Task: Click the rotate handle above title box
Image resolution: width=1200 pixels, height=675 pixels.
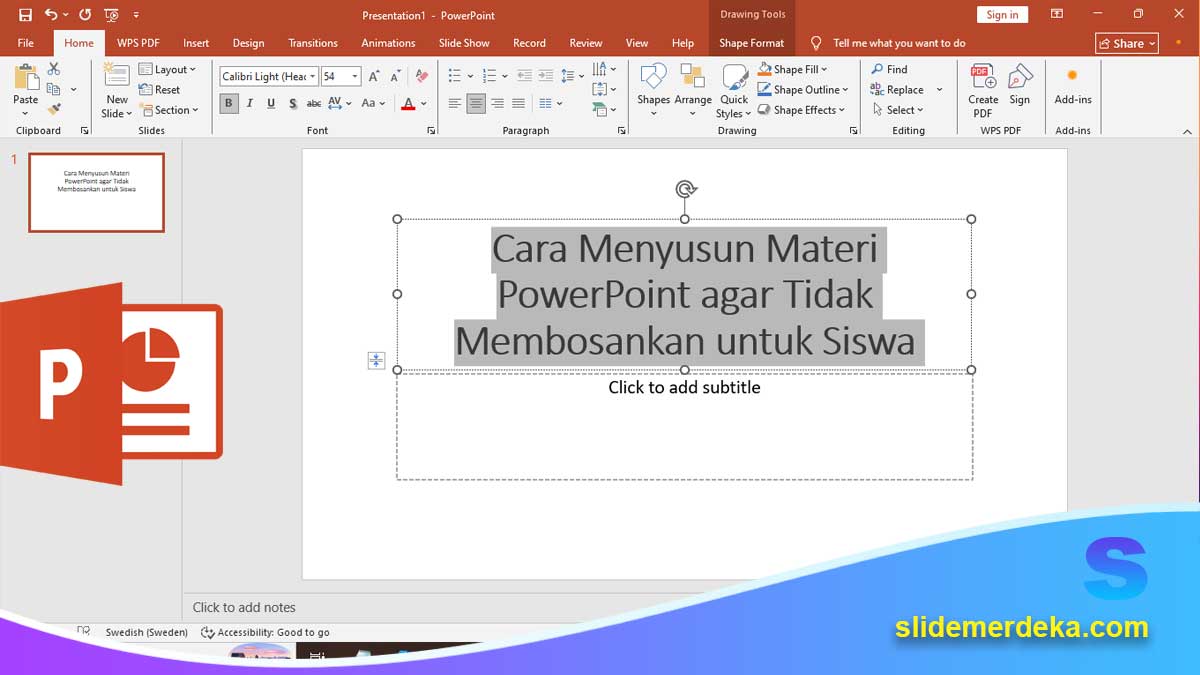Action: coord(685,189)
